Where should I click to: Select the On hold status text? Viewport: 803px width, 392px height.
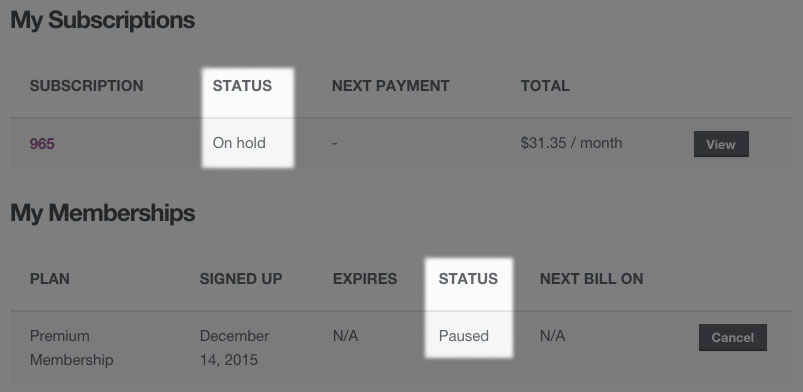pos(239,143)
